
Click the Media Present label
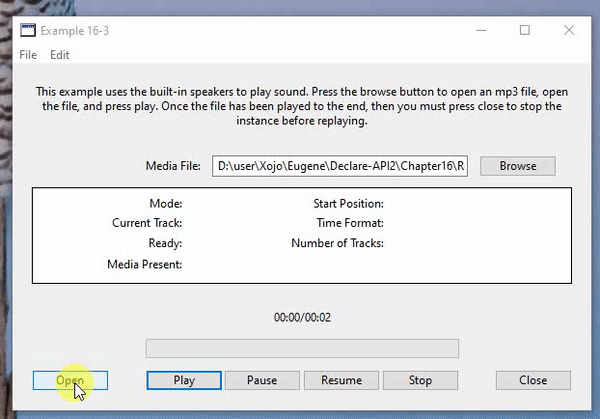point(144,264)
